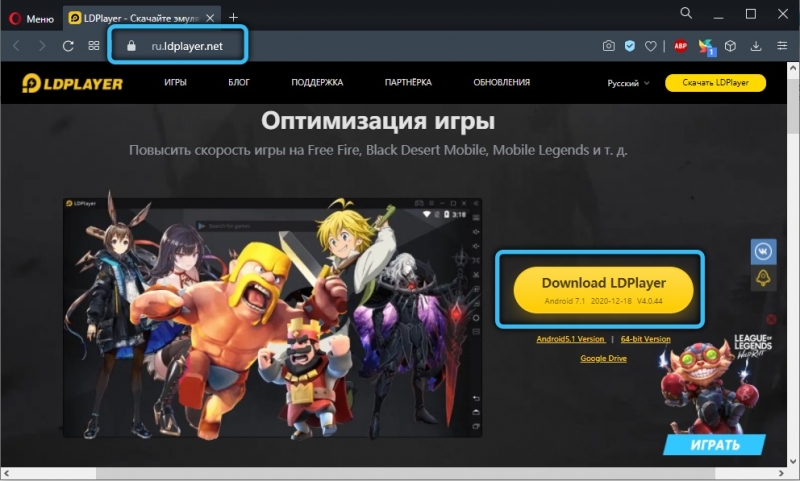The height and width of the screenshot is (481, 800).
Task: Open the extensions cube icon
Action: point(731,46)
